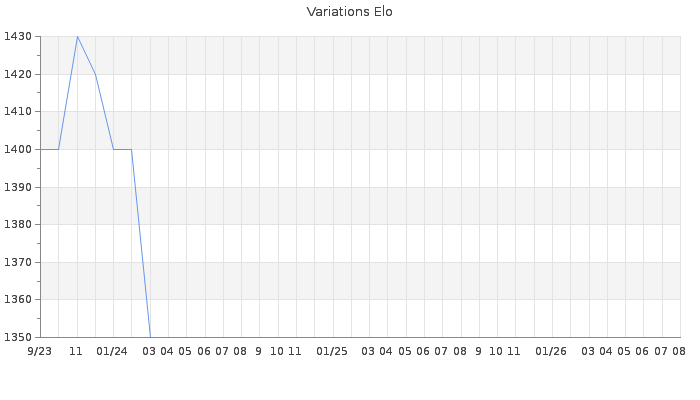Click the 9/23 x-axis label
The height and width of the screenshot is (400, 700).
coord(40,352)
